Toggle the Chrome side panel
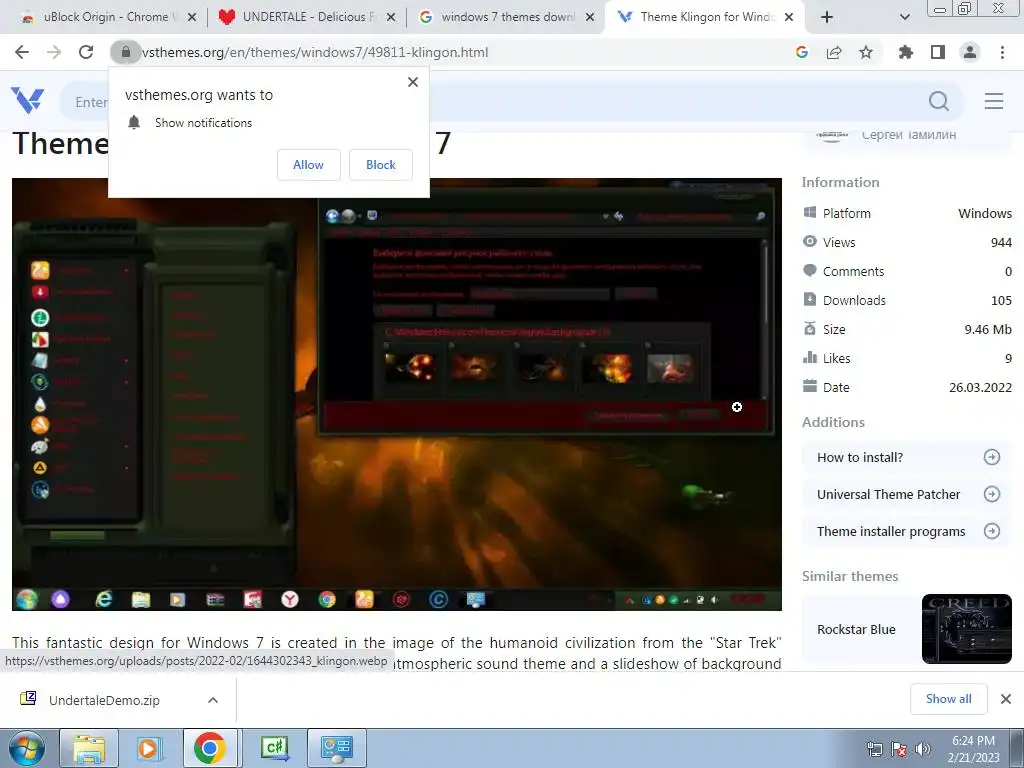Viewport: 1024px width, 768px height. (x=938, y=52)
